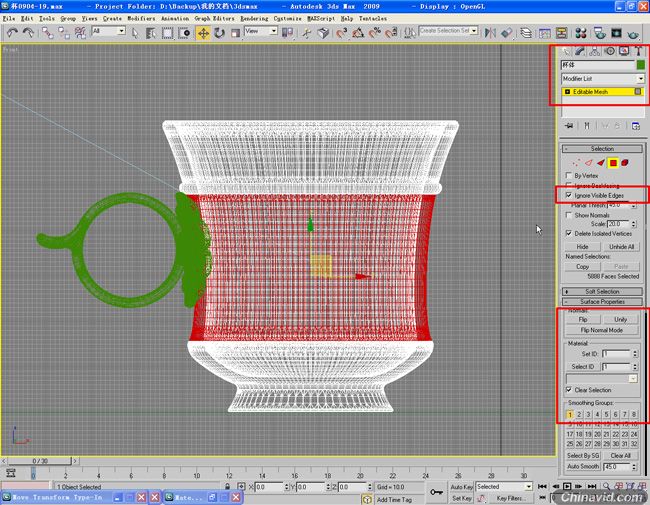The width and height of the screenshot is (650, 505).
Task: Select Face sub-object triangle icon
Action: tap(601, 163)
